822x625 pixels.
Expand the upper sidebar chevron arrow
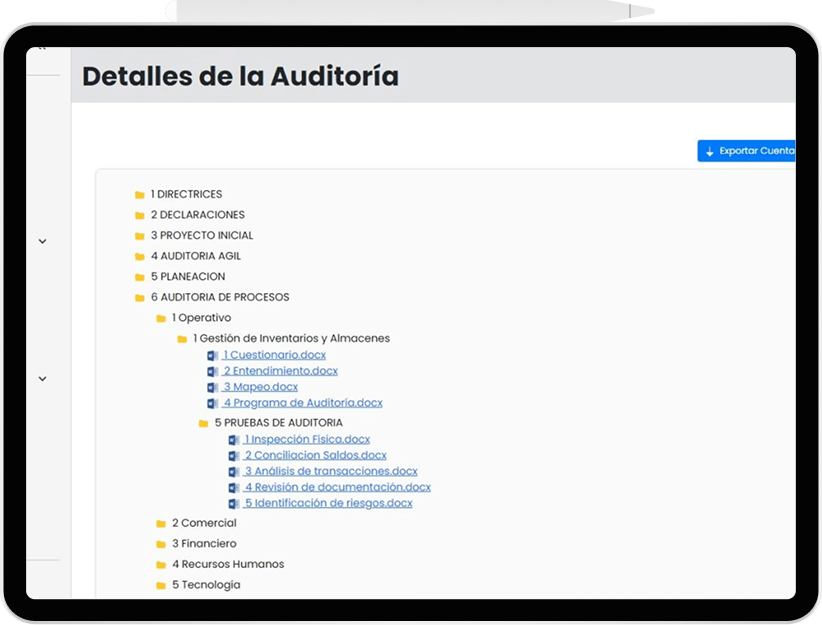click(x=42, y=241)
